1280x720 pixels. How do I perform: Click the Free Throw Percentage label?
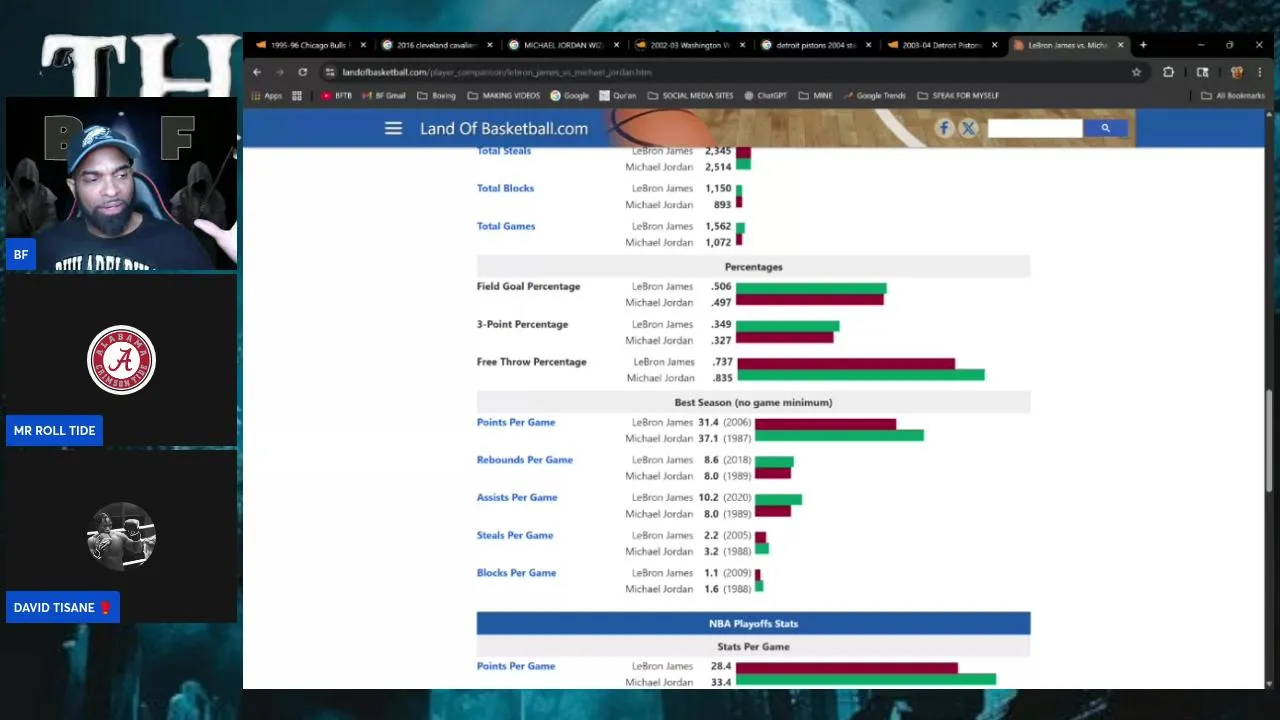tap(532, 362)
